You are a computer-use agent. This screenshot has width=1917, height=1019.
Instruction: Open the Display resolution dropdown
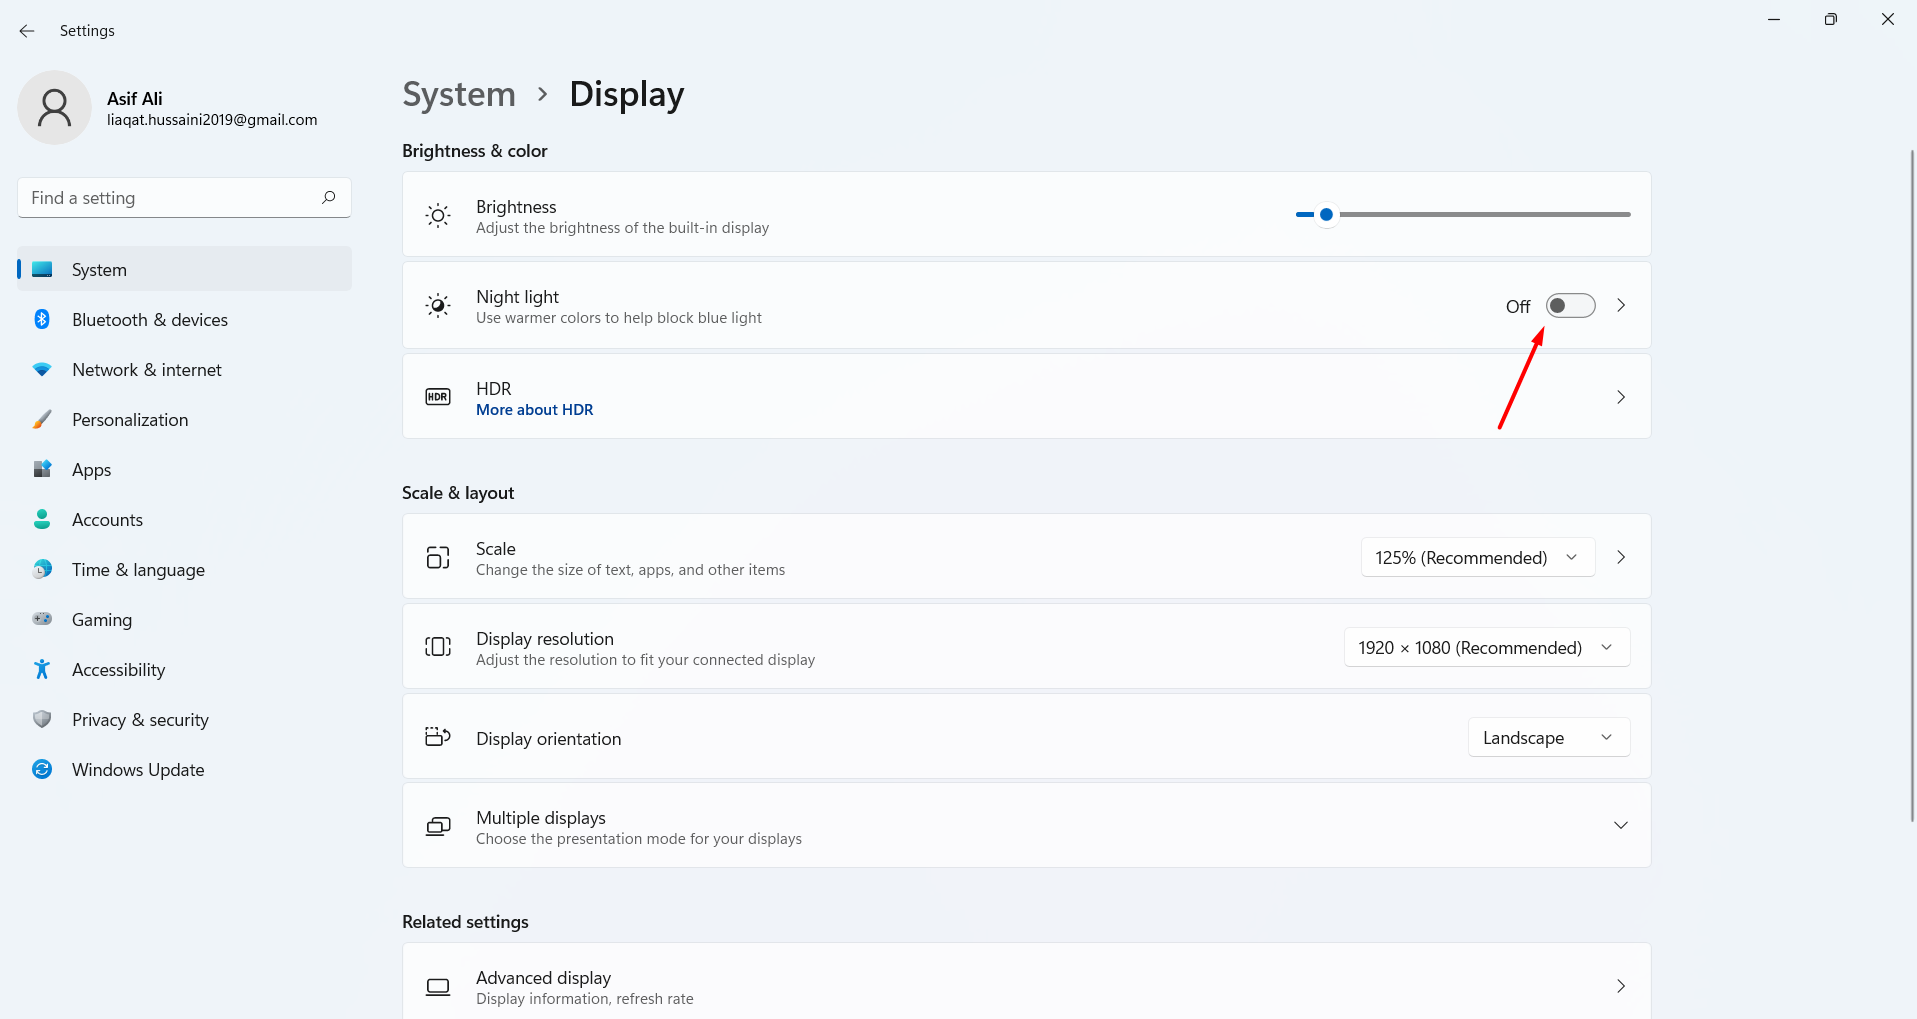1486,647
